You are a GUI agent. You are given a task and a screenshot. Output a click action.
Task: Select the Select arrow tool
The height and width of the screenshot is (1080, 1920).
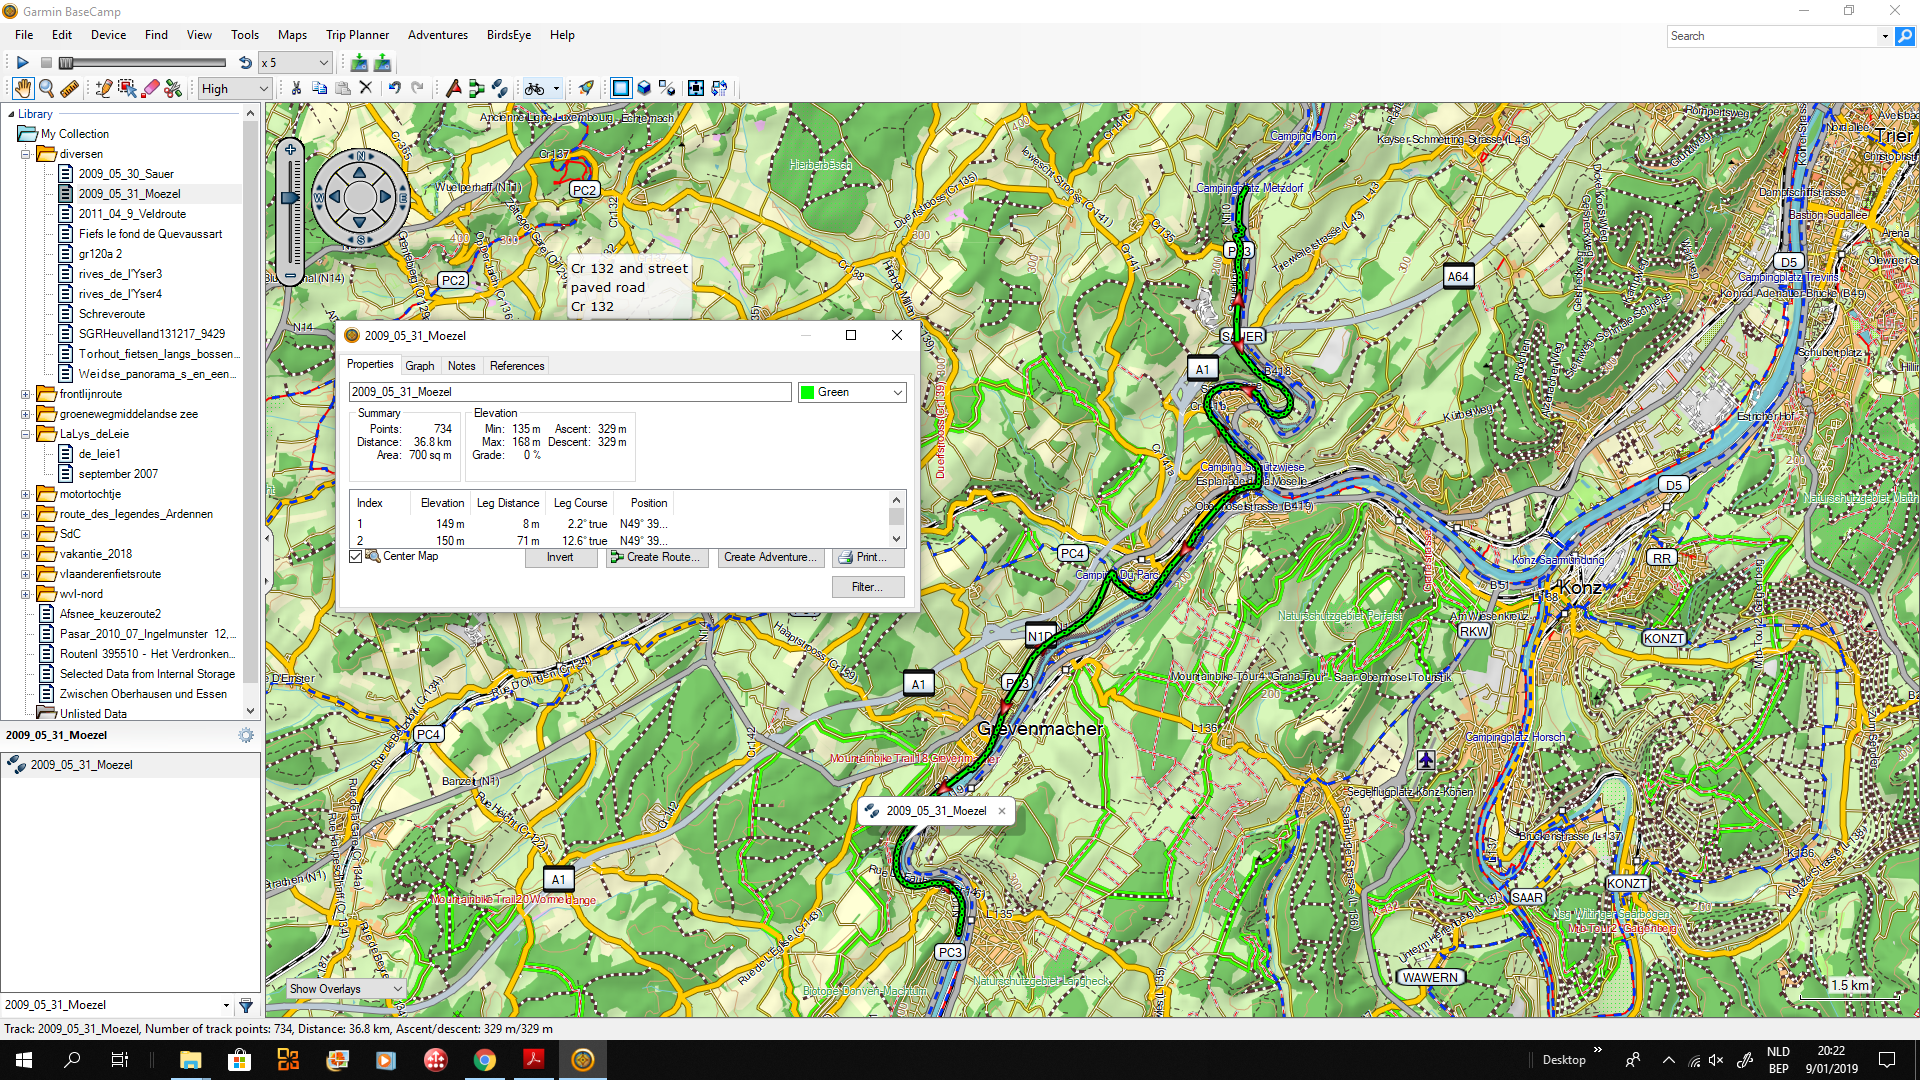coord(127,88)
